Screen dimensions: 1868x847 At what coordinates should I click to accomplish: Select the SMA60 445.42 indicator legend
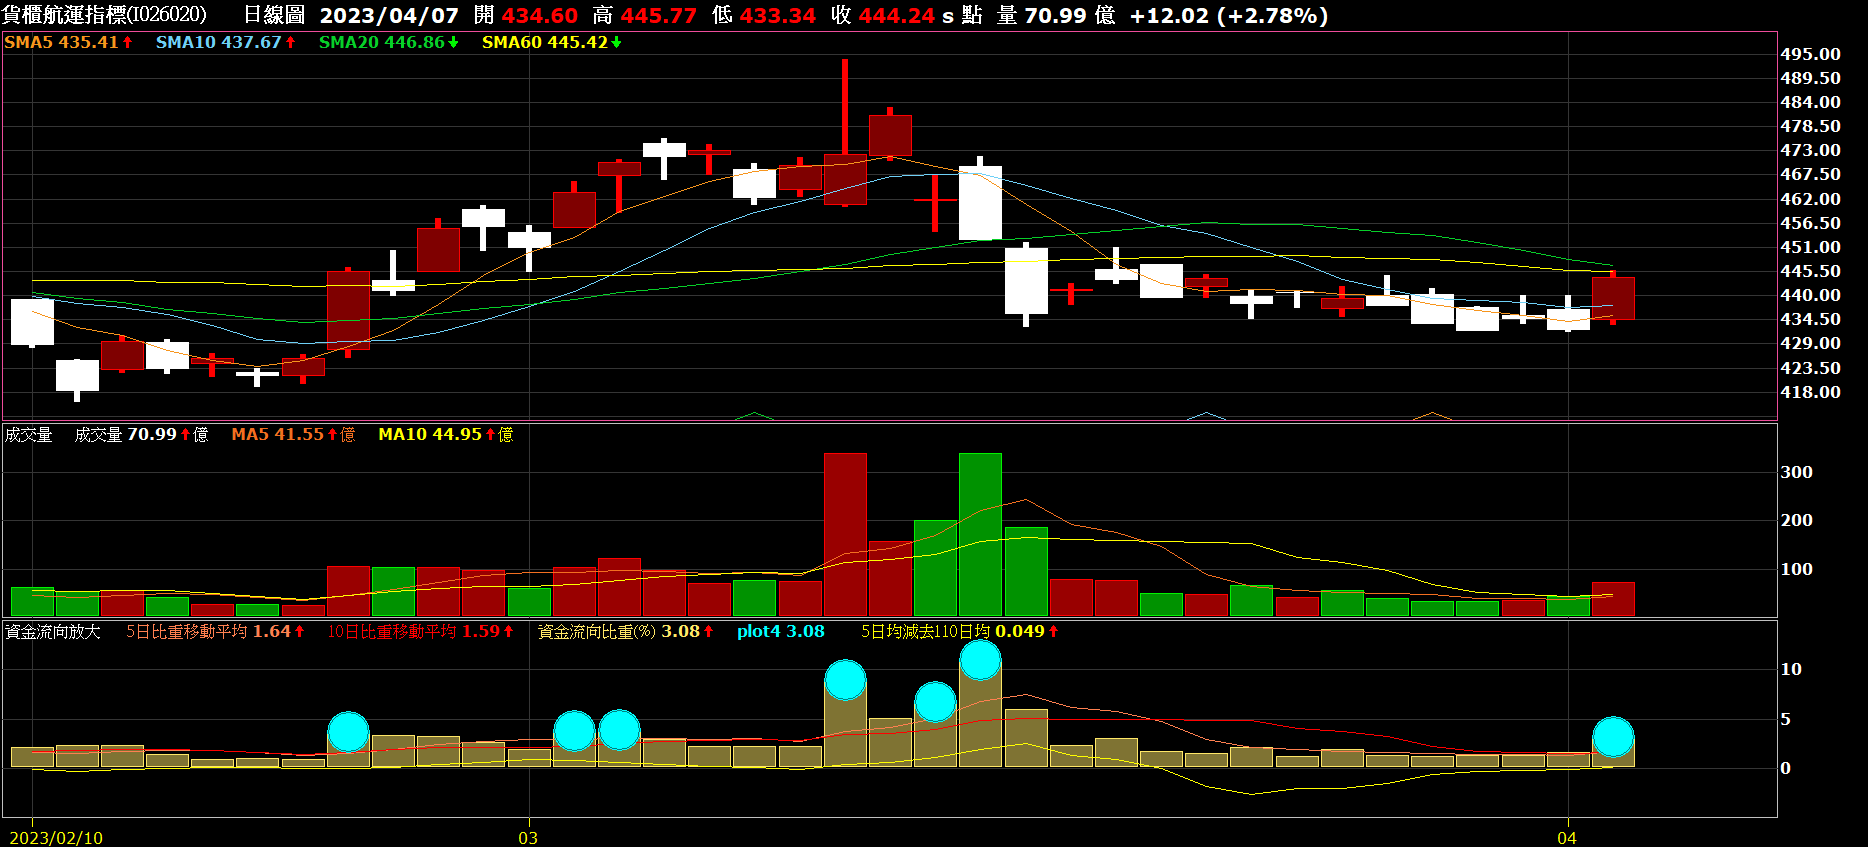551,42
